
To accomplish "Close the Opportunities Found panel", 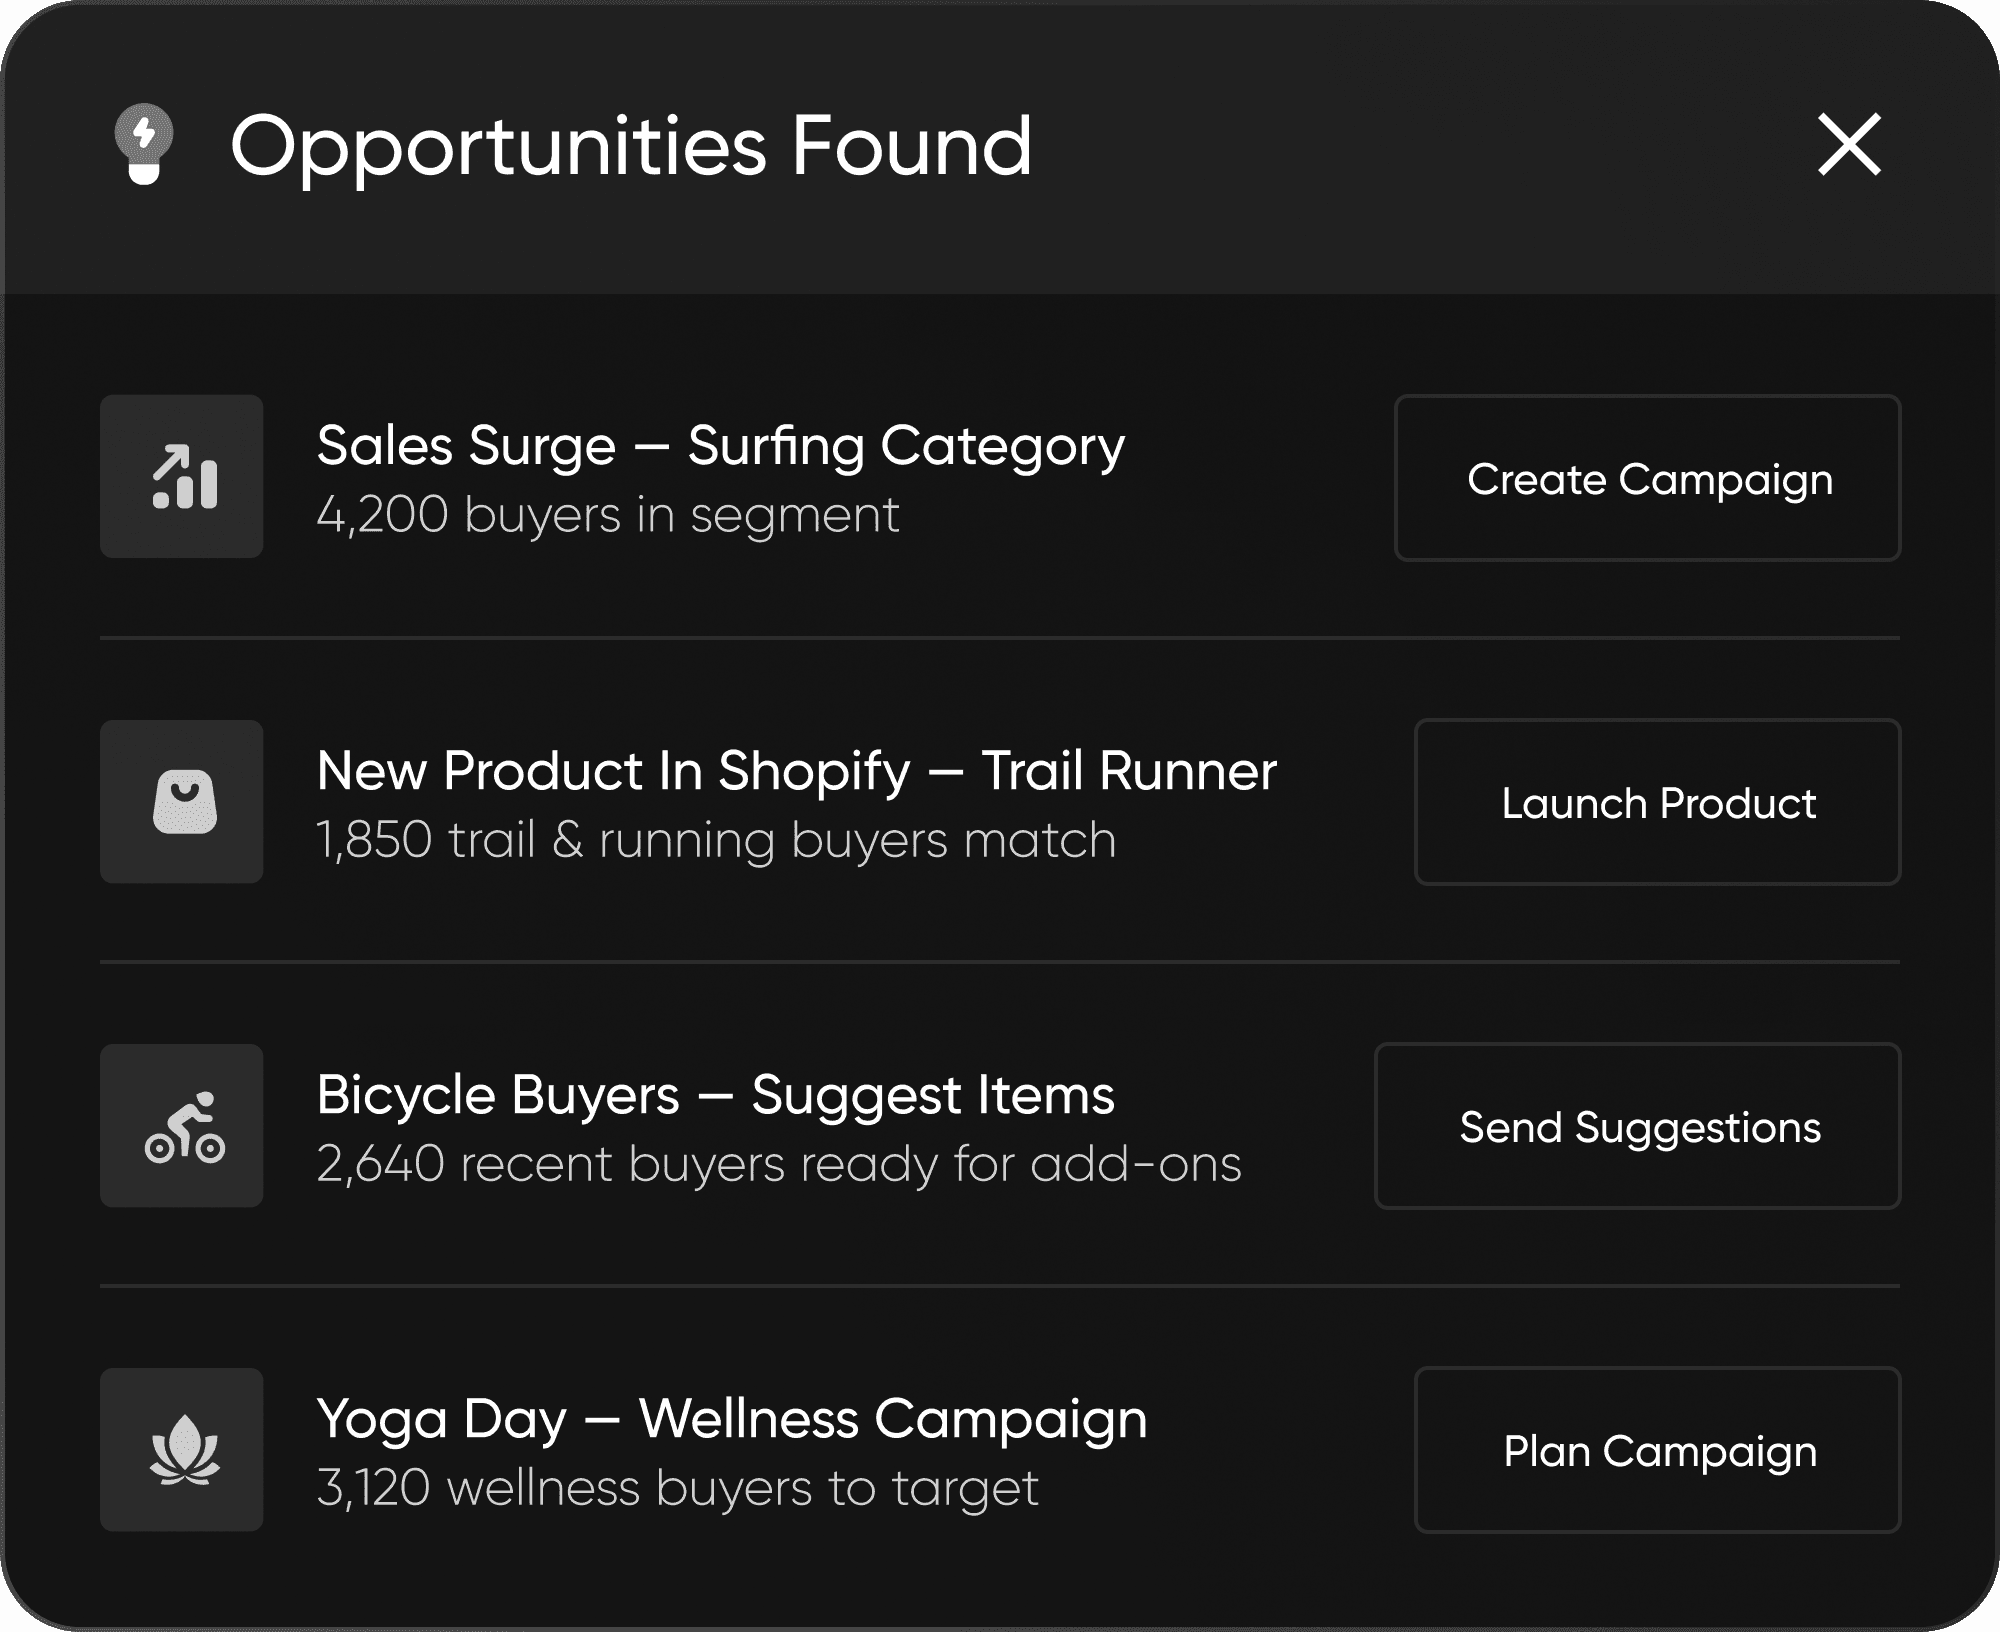I will (1849, 145).
